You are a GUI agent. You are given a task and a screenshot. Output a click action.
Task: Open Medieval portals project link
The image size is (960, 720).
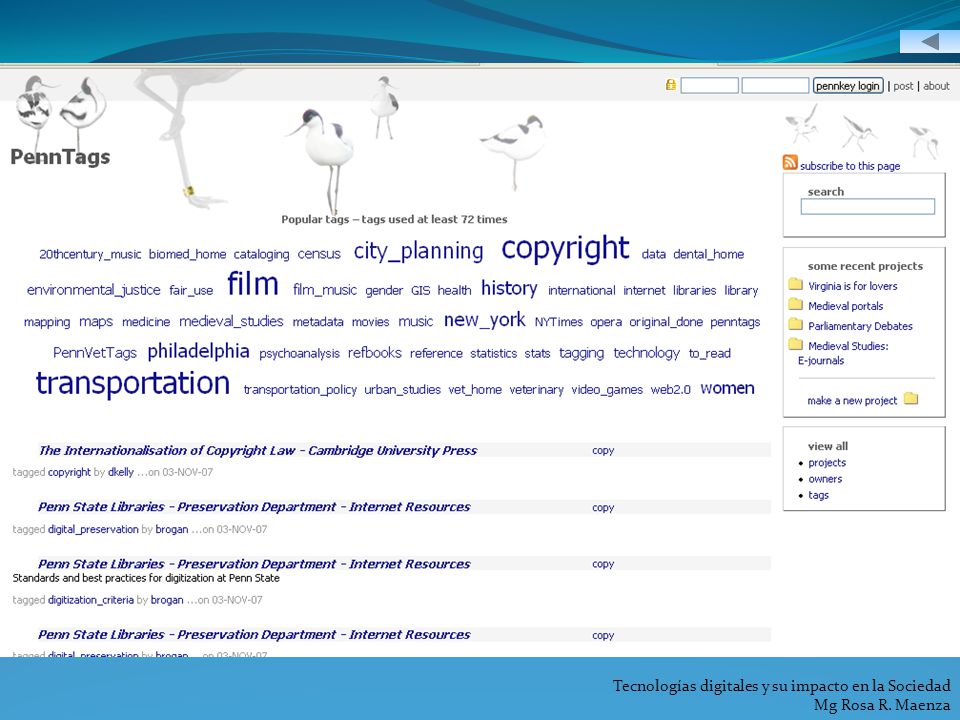846,306
